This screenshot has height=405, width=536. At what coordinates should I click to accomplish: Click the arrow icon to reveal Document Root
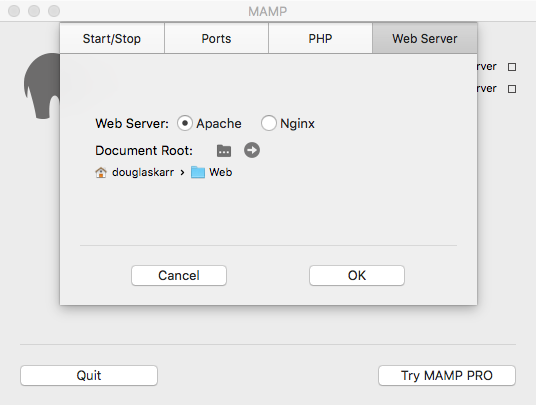coord(252,150)
